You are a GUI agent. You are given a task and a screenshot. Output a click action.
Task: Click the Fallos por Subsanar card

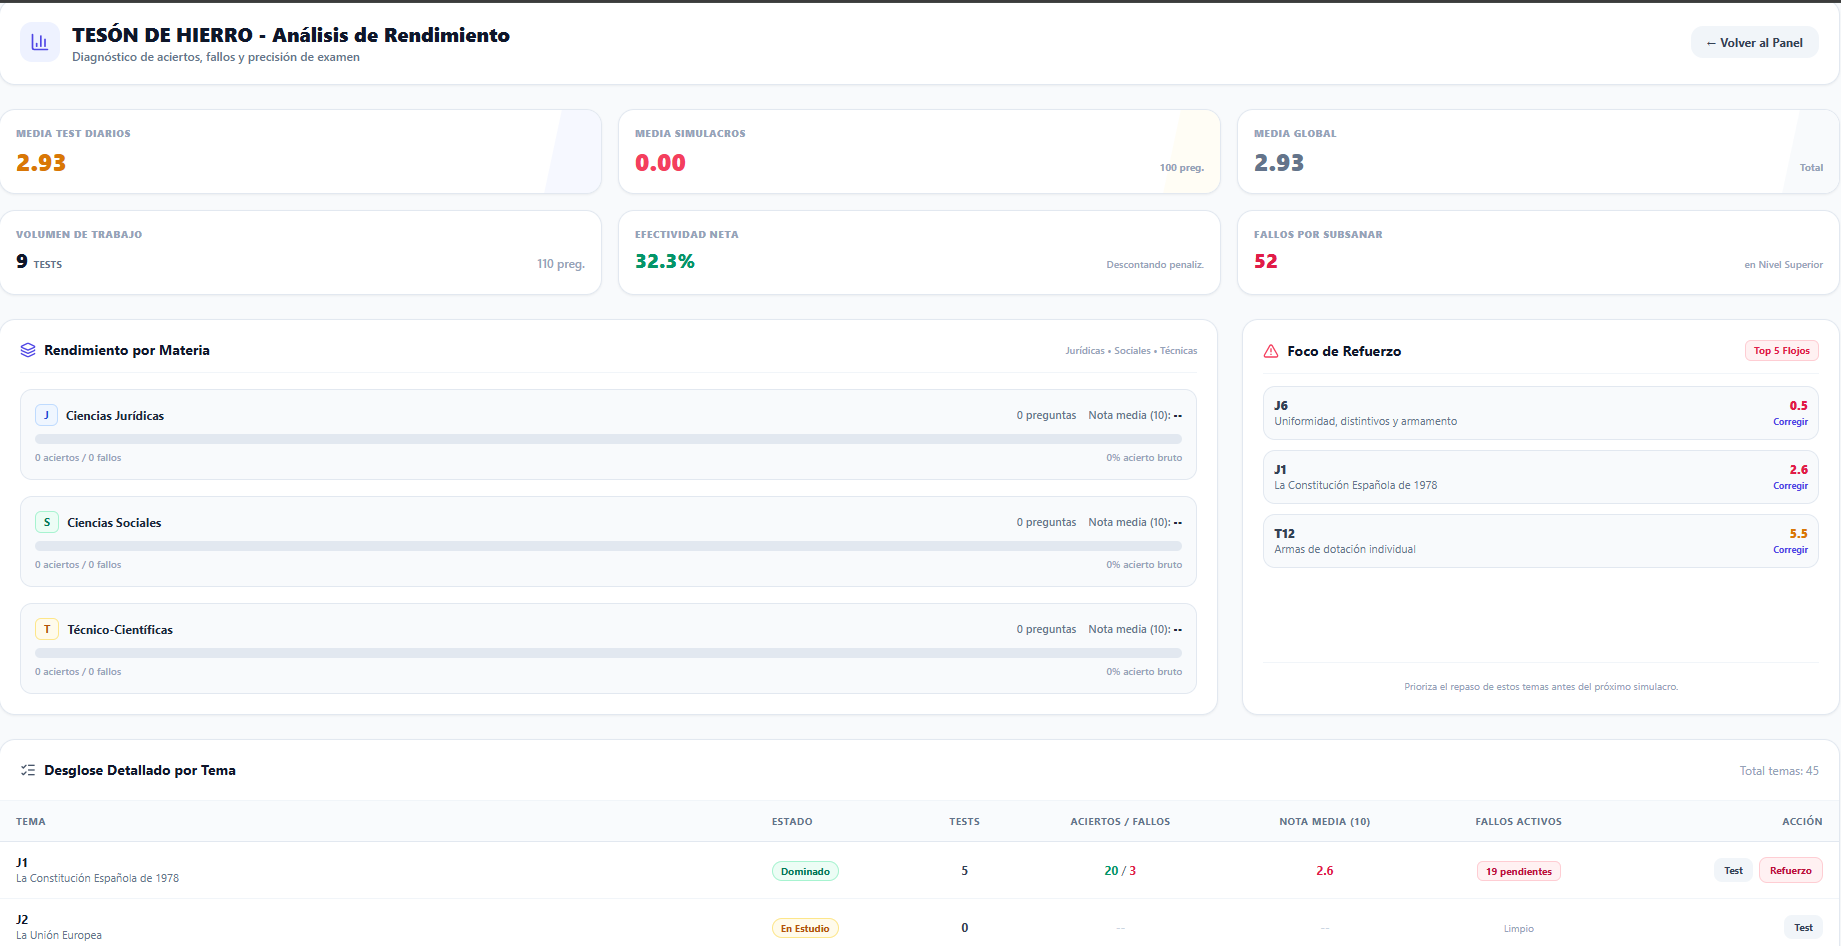pyautogui.click(x=1538, y=252)
